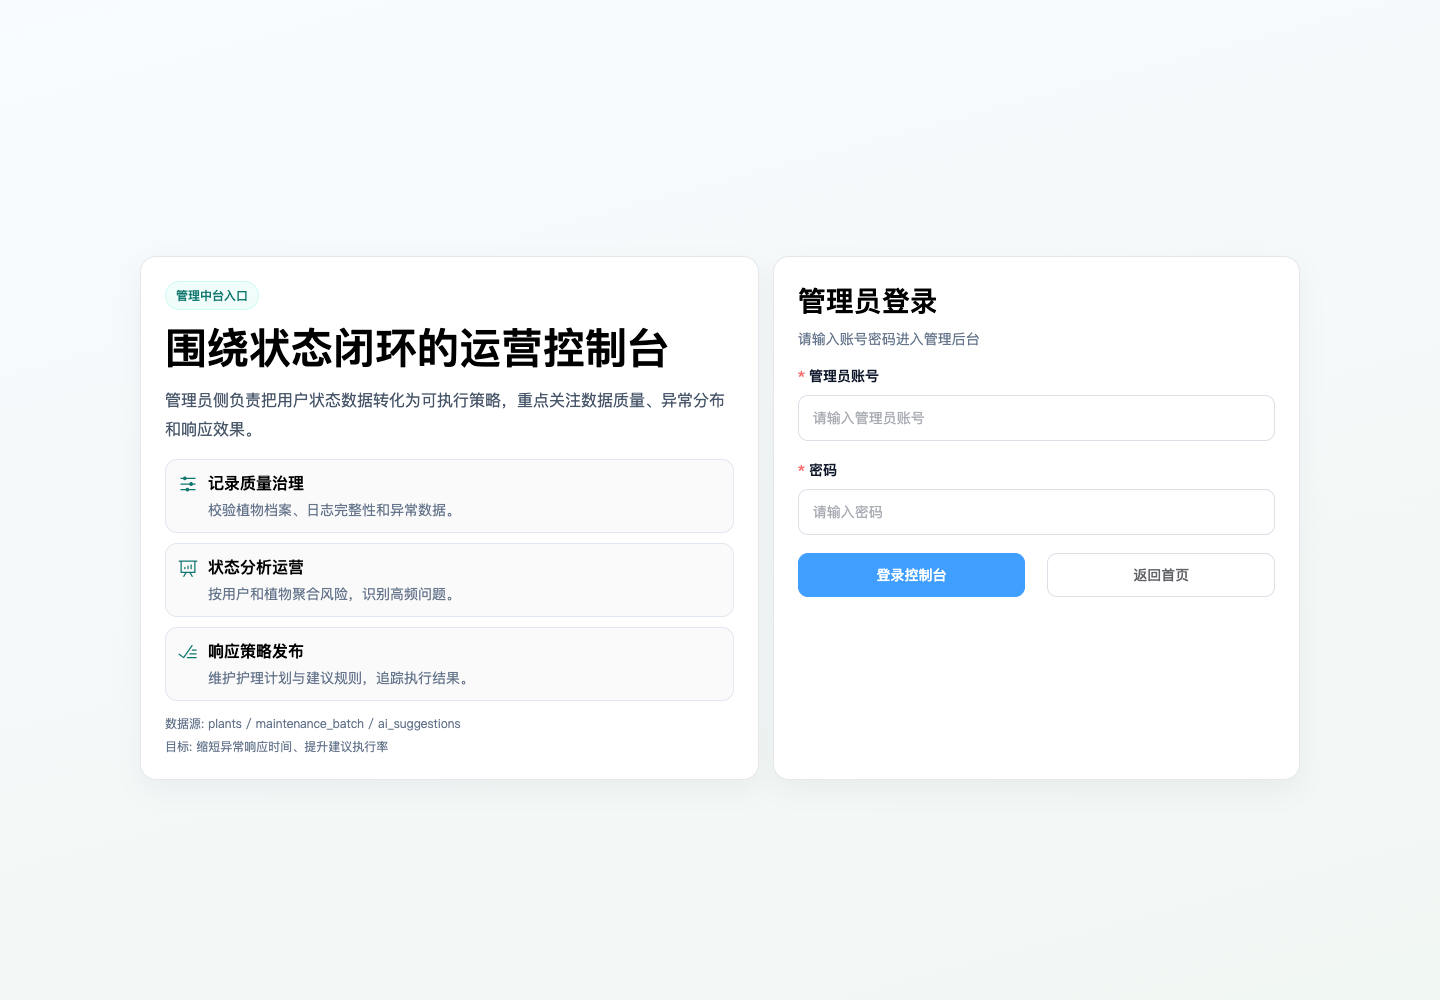Image resolution: width=1440 pixels, height=1000 pixels.
Task: Click the 管理员账号 field label
Action: 844,376
